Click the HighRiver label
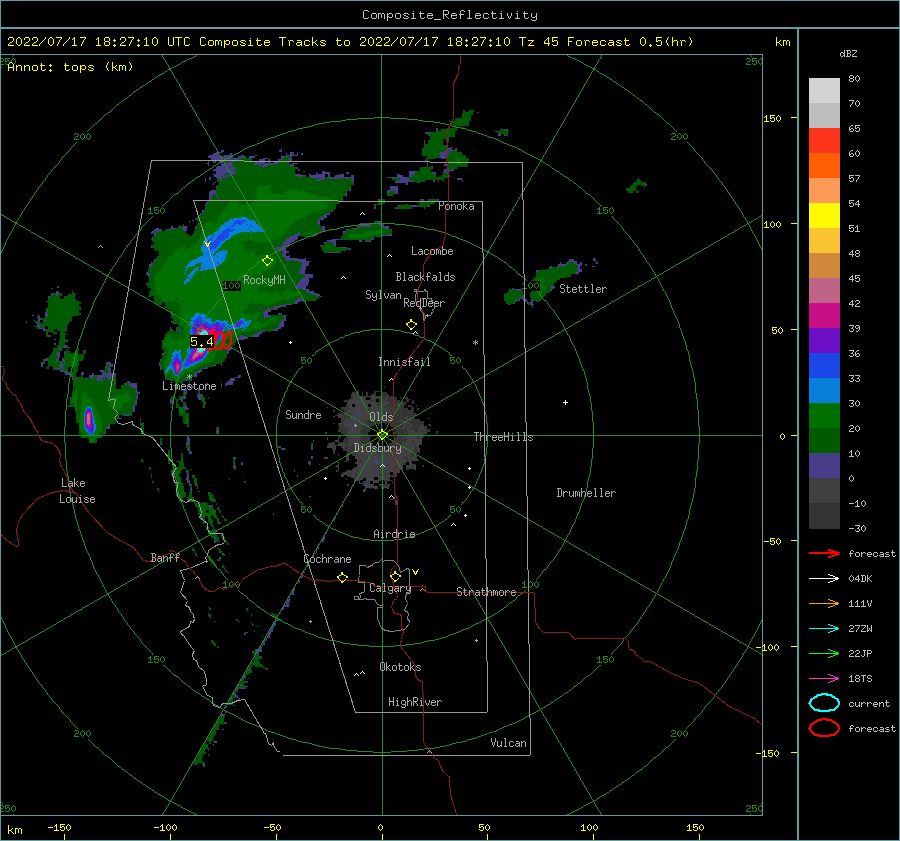The image size is (900, 841). [415, 702]
